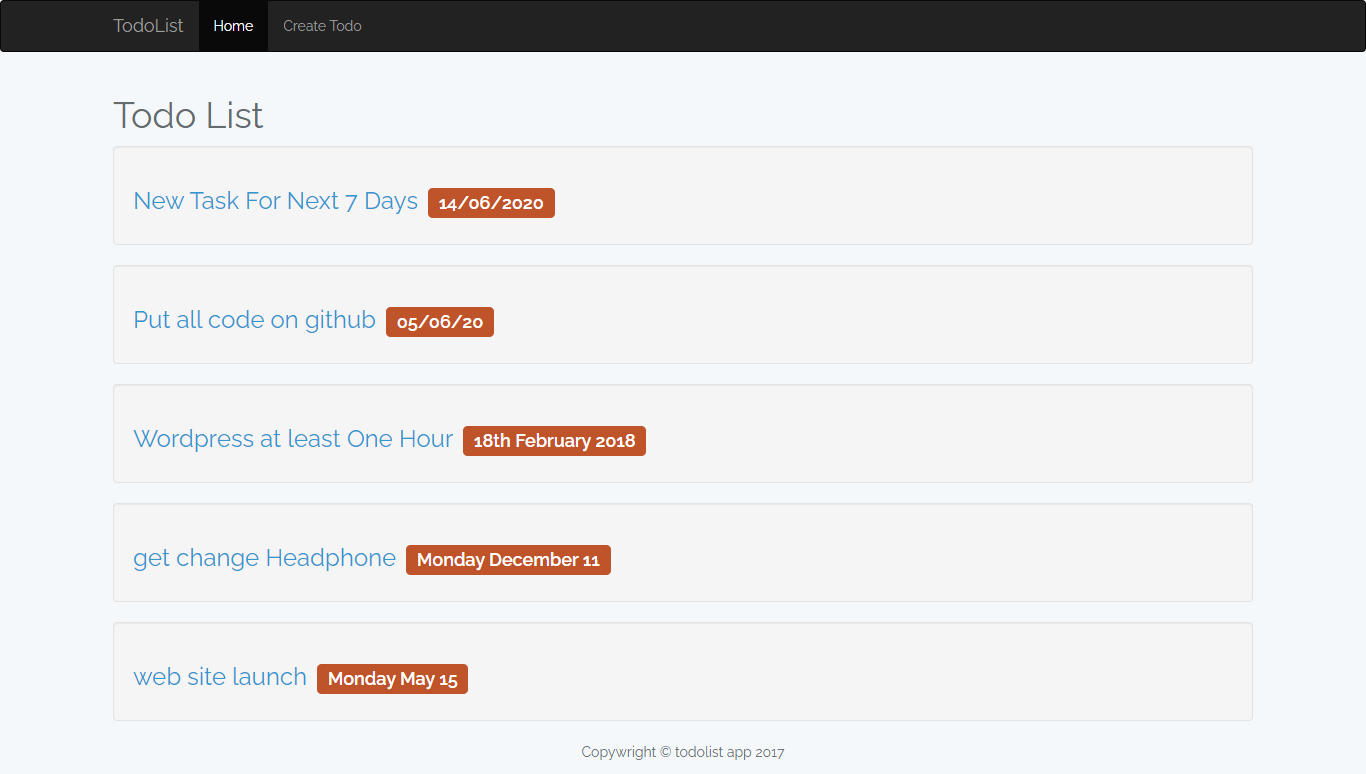Image resolution: width=1366 pixels, height=774 pixels.
Task: Open the 'Put all code on github' todo
Action: 254,320
